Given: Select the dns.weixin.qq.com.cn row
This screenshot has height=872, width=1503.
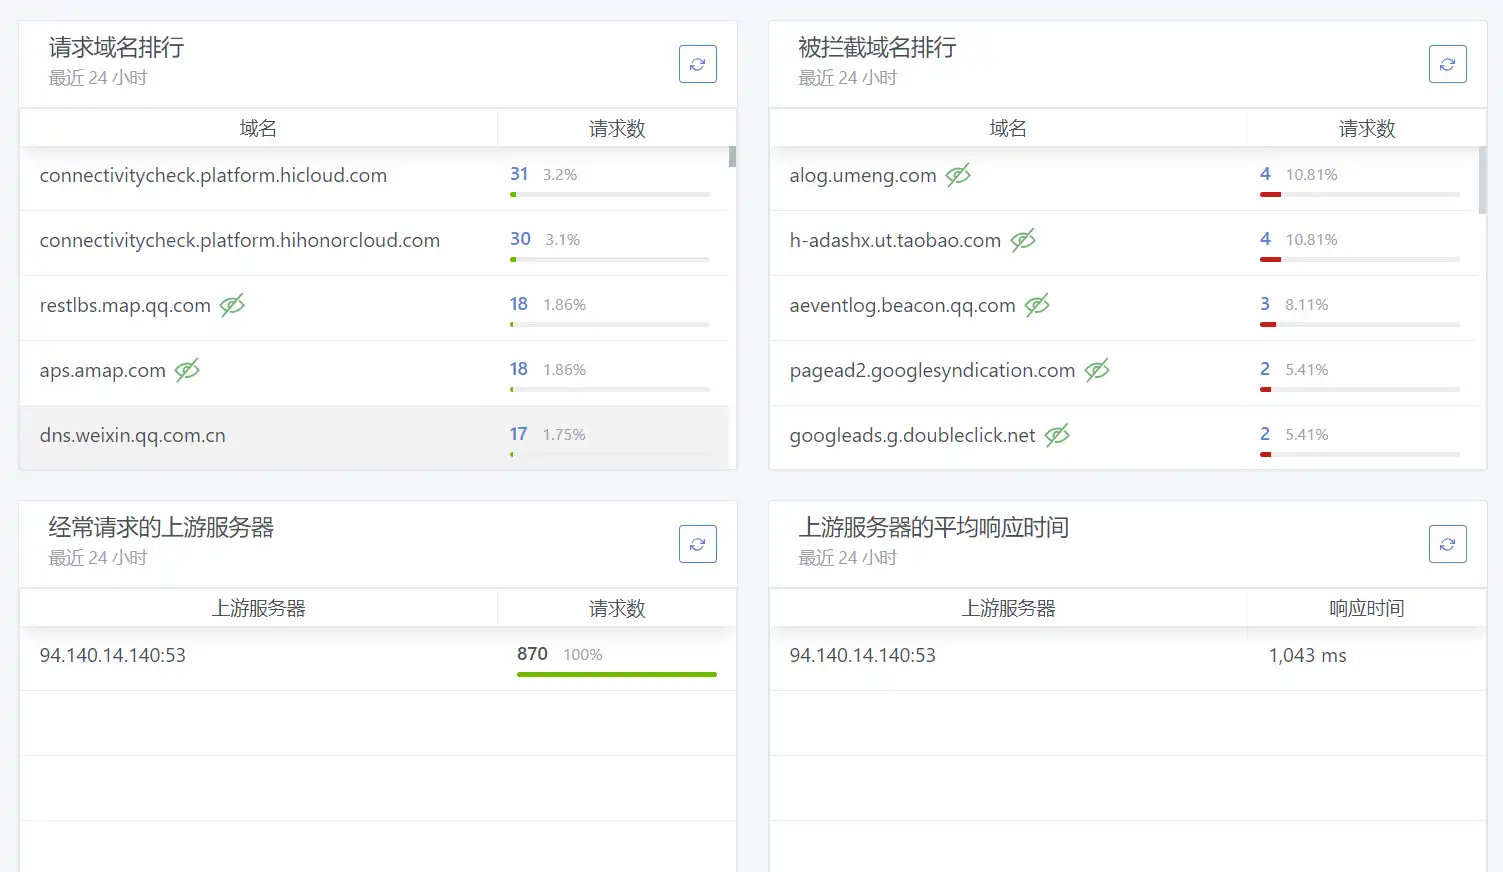Looking at the screenshot, I should point(132,436).
